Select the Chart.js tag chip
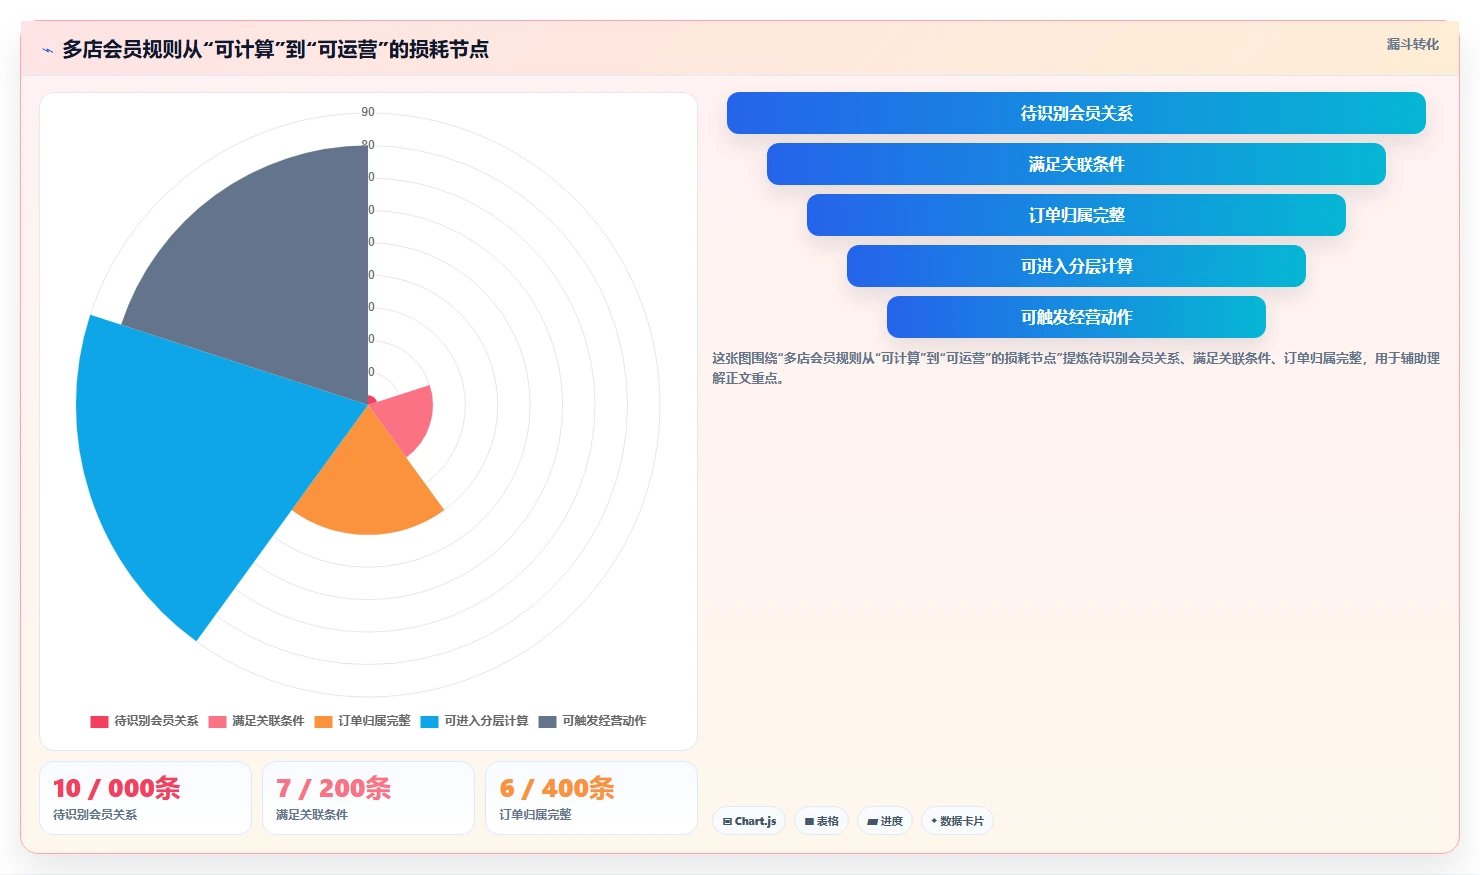 (749, 821)
